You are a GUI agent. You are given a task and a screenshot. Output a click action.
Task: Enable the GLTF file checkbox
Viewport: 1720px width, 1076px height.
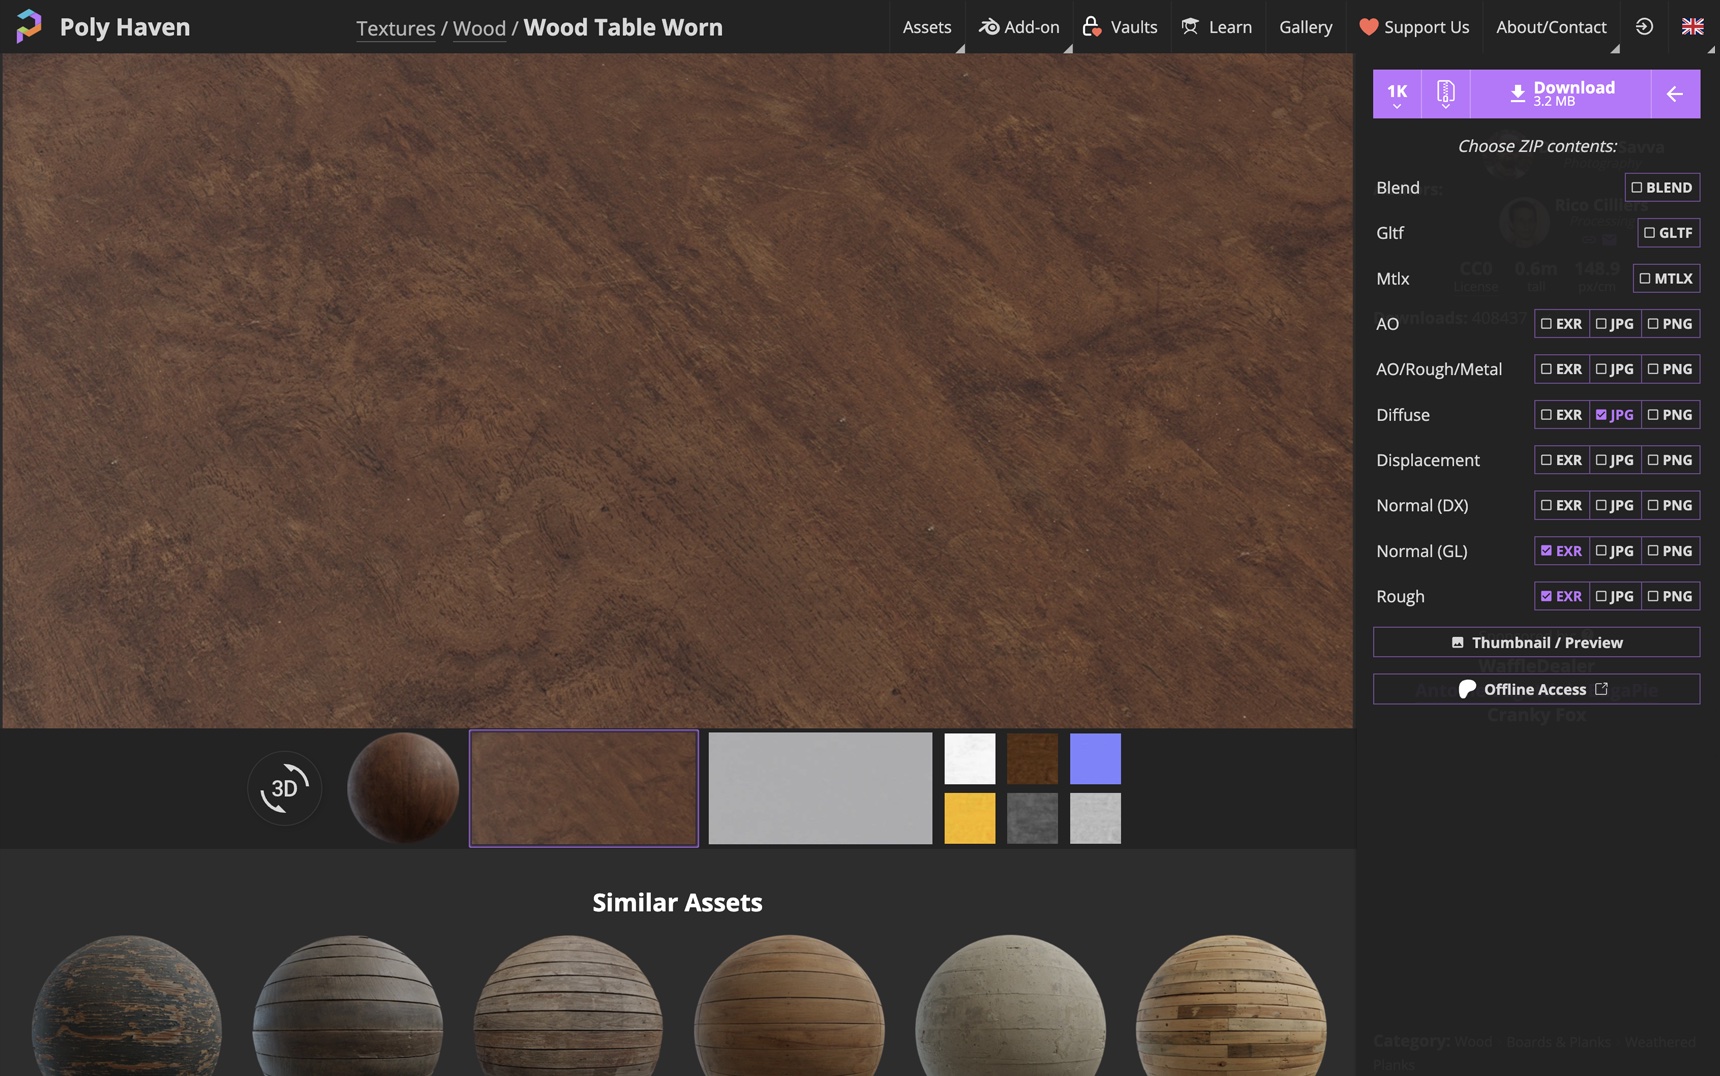coord(1668,233)
